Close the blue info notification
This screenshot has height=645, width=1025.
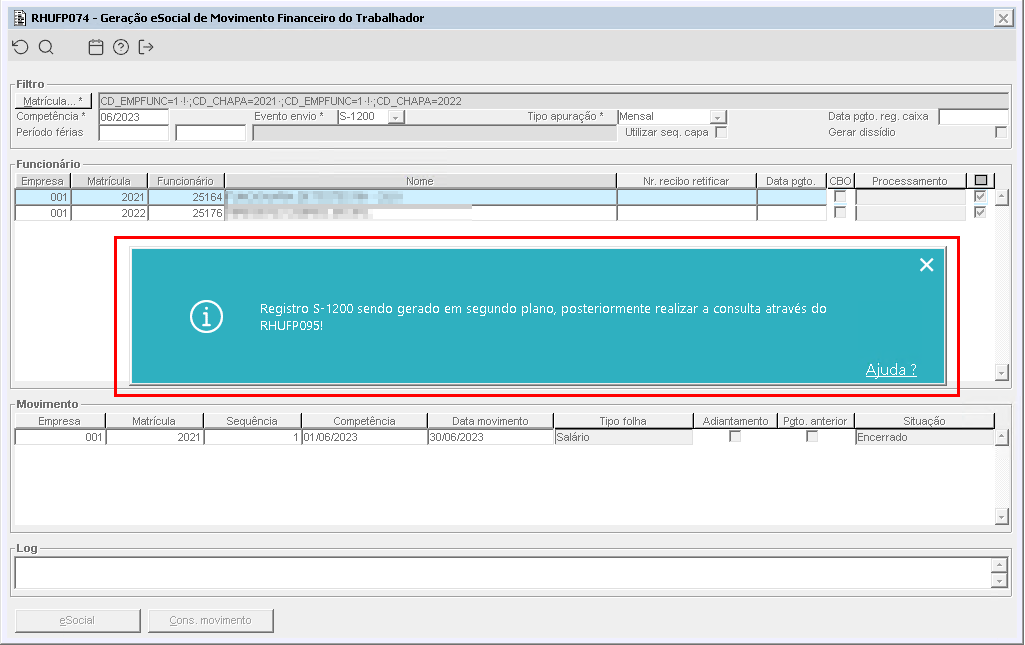tap(926, 265)
